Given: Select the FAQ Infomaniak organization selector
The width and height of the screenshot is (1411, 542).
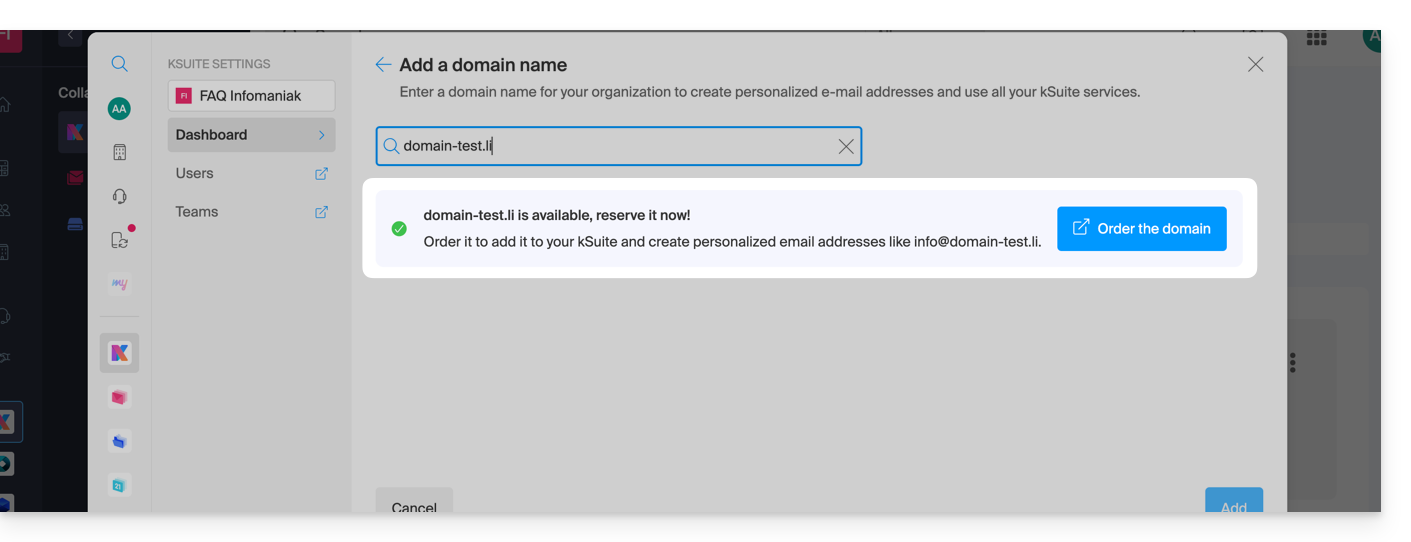Looking at the screenshot, I should tap(251, 96).
